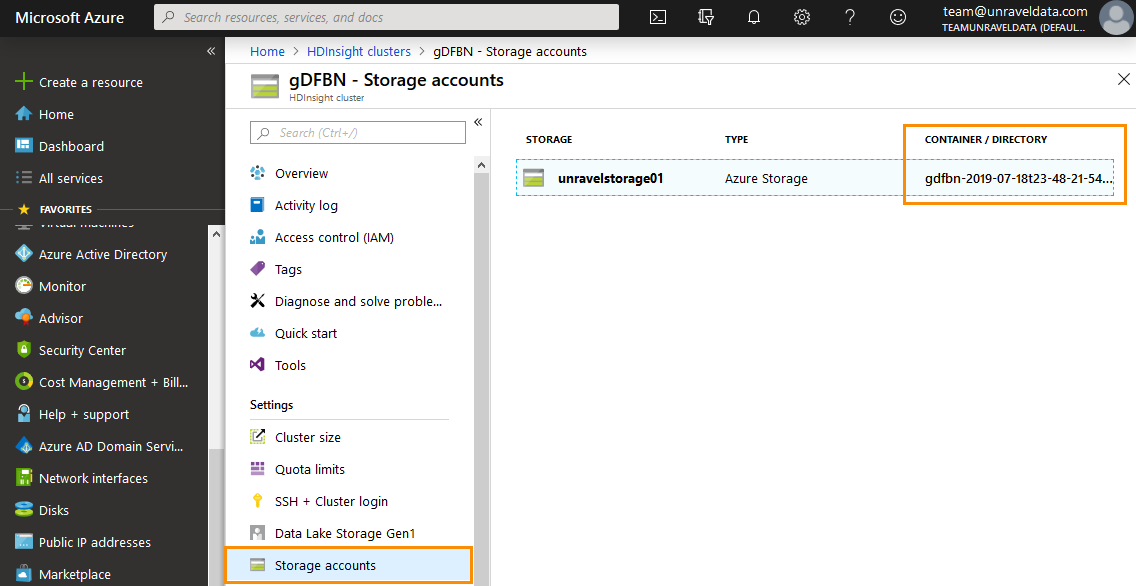Close the Storage accounts blade
This screenshot has height=586, width=1136.
click(1124, 79)
